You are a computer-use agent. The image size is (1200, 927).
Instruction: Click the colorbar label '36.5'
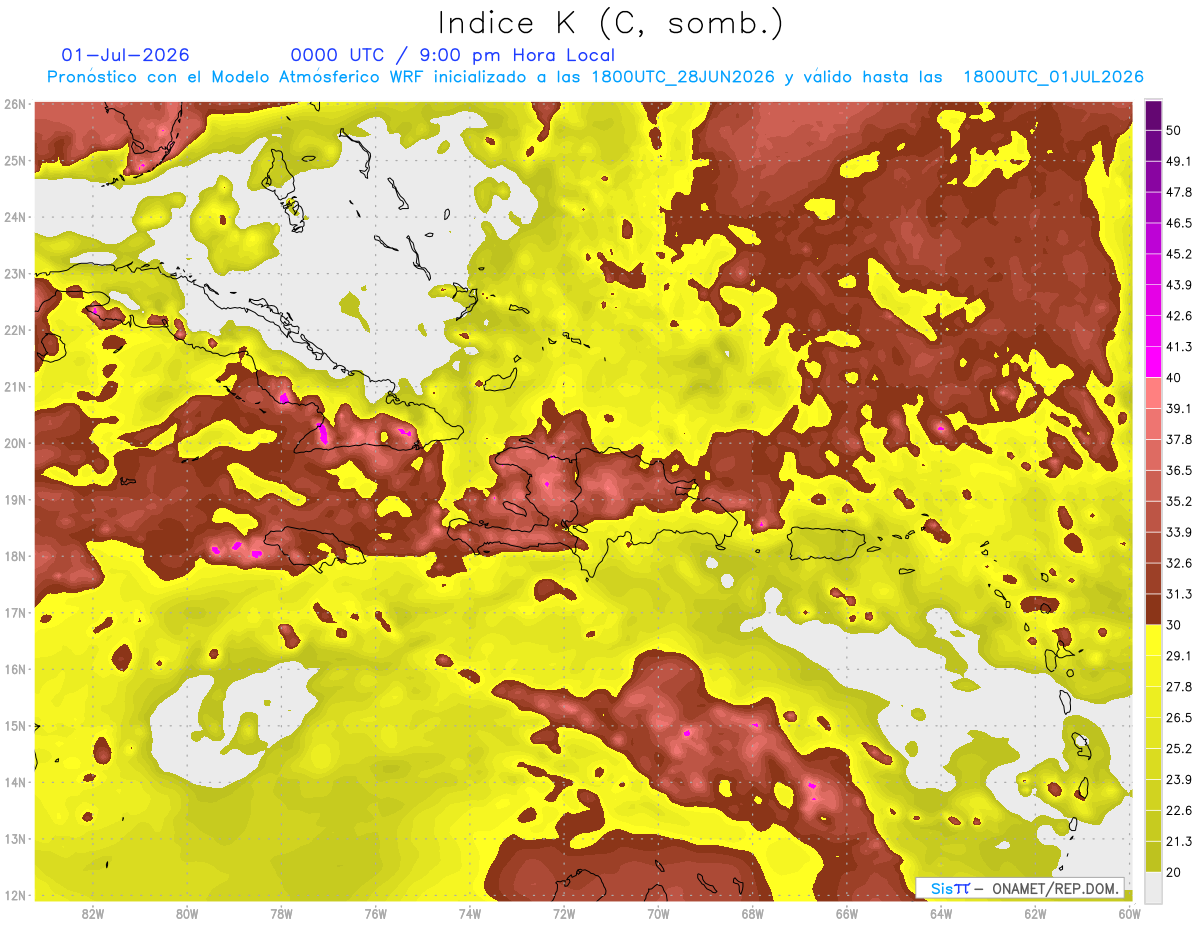coord(1178,470)
